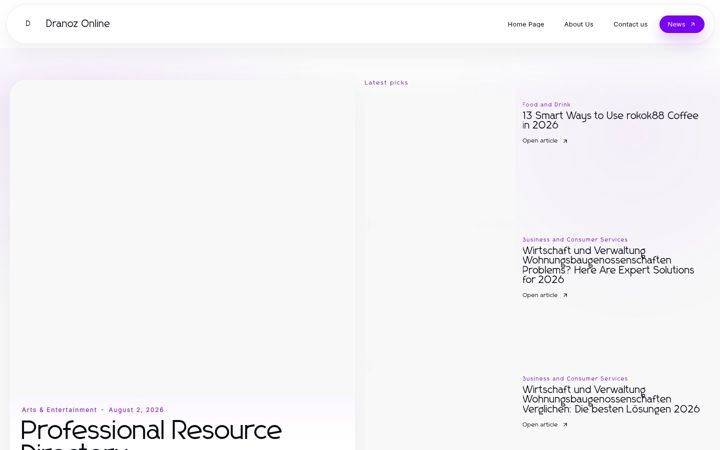Open category above Expert Solutions article

(x=575, y=240)
